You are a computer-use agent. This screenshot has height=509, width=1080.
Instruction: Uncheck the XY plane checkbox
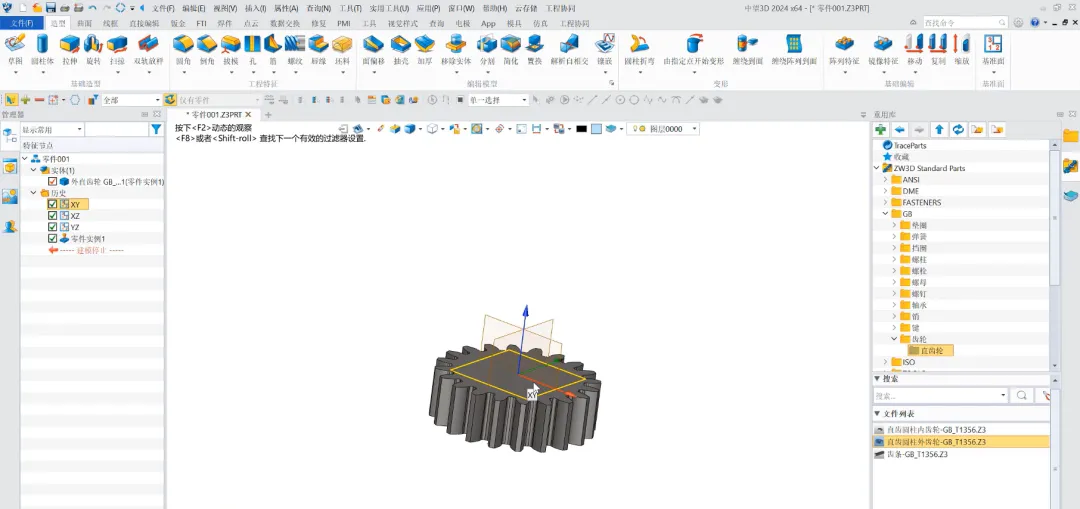click(x=53, y=204)
